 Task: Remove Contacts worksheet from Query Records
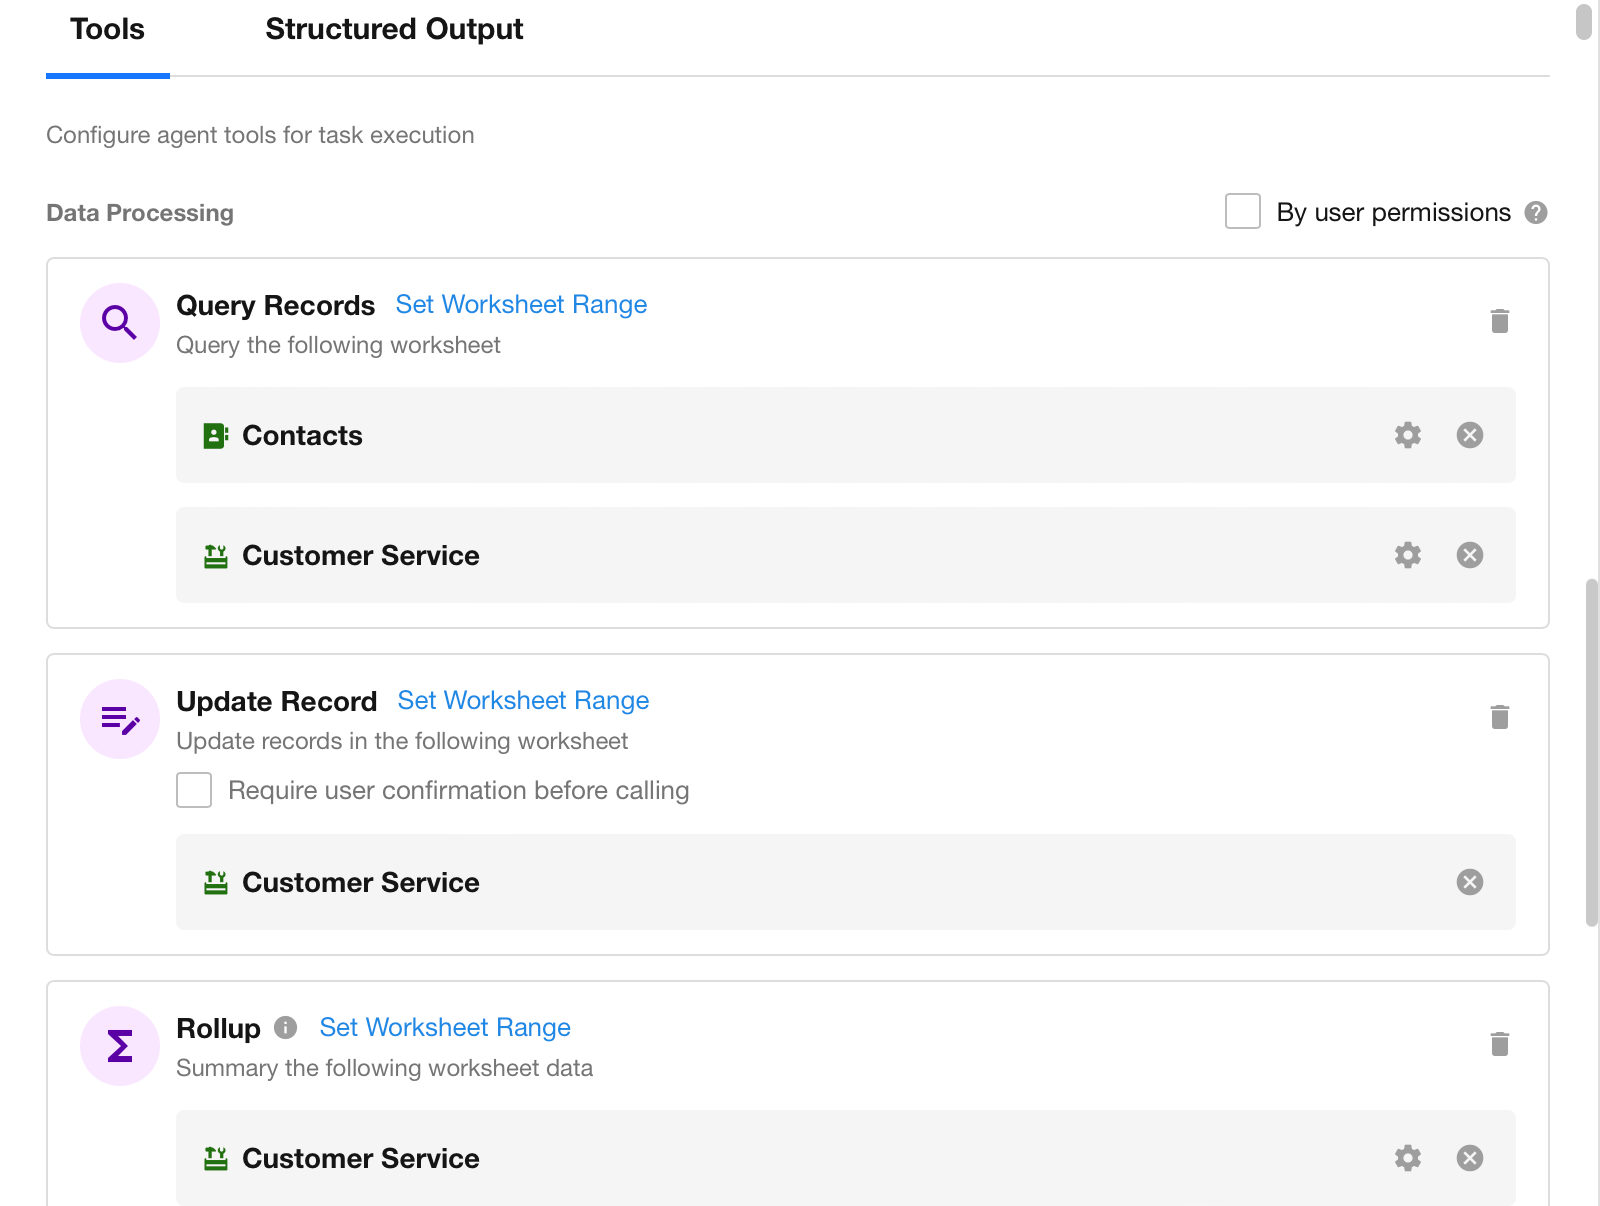click(1469, 435)
